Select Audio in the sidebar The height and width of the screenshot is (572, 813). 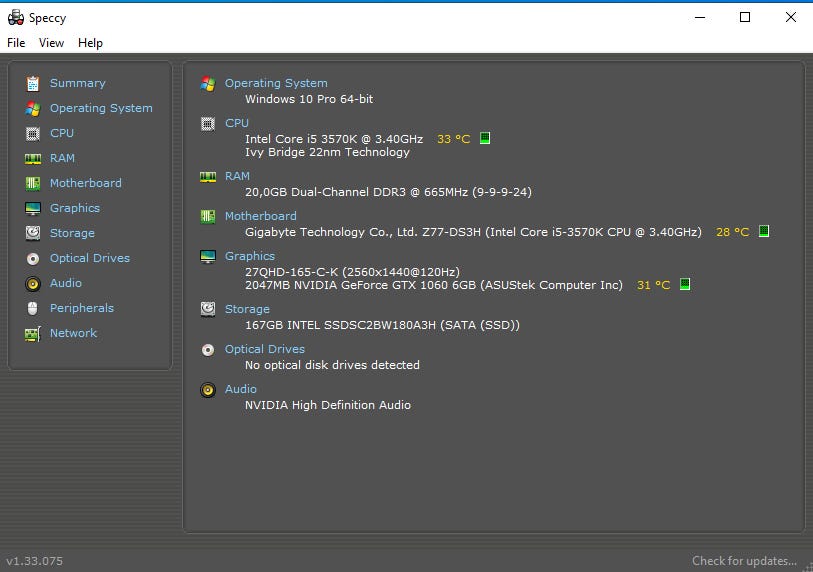[66, 283]
